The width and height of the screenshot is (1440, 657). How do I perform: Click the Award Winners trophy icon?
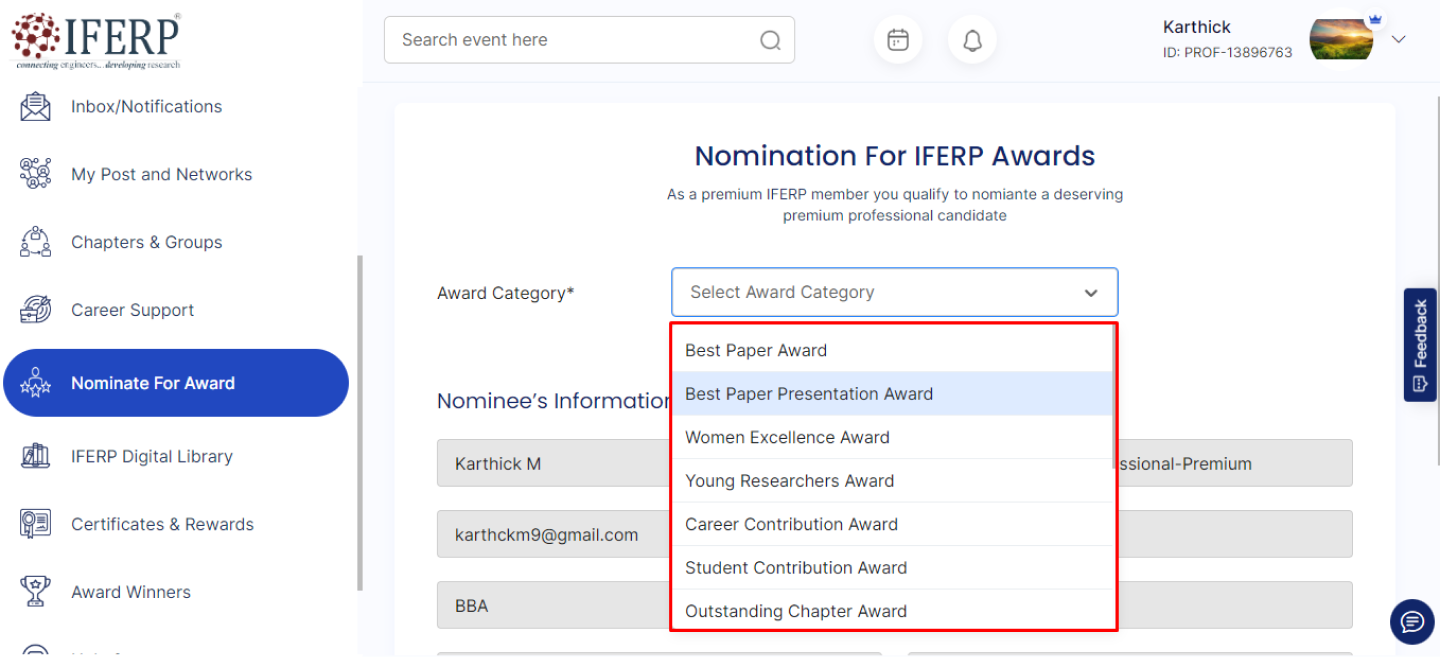36,592
